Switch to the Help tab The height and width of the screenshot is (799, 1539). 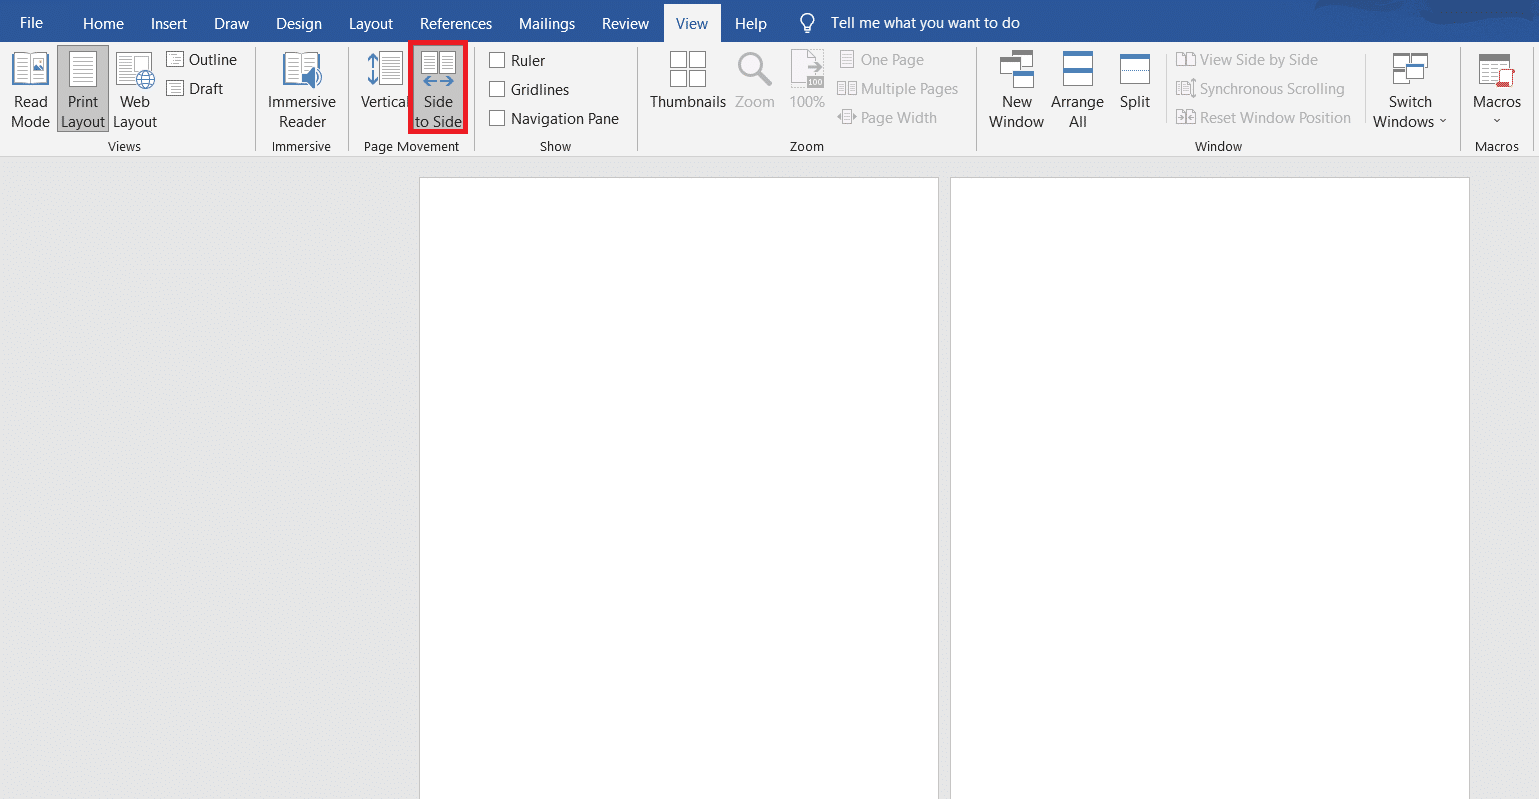point(750,23)
